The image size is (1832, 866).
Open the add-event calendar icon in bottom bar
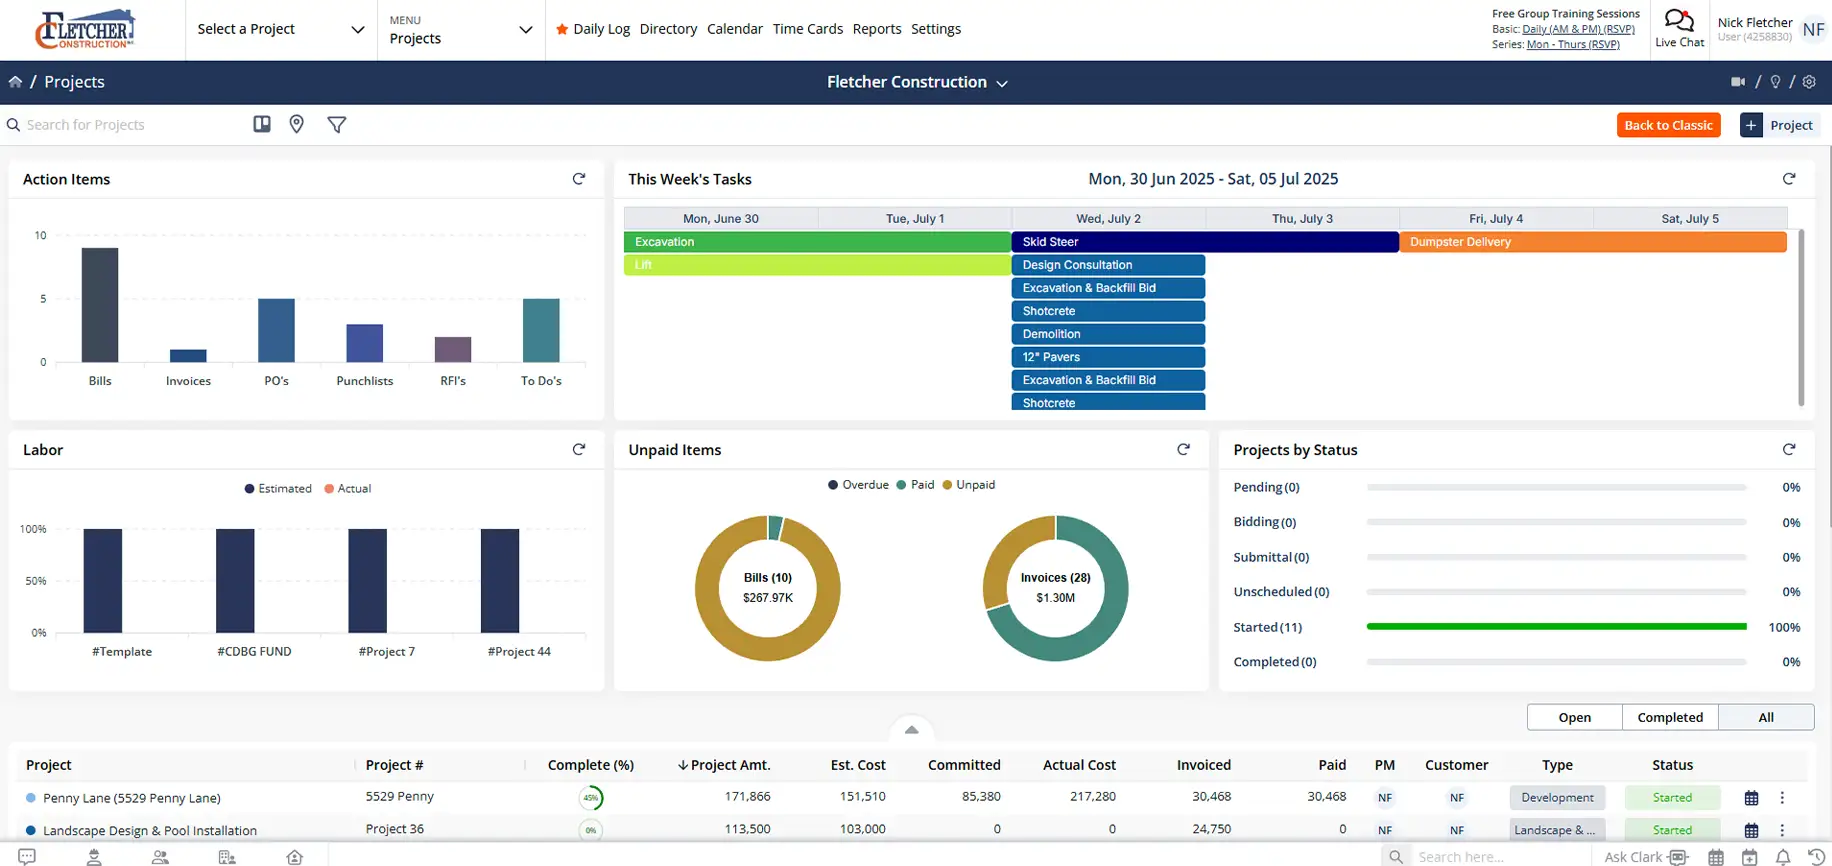coord(1749,857)
